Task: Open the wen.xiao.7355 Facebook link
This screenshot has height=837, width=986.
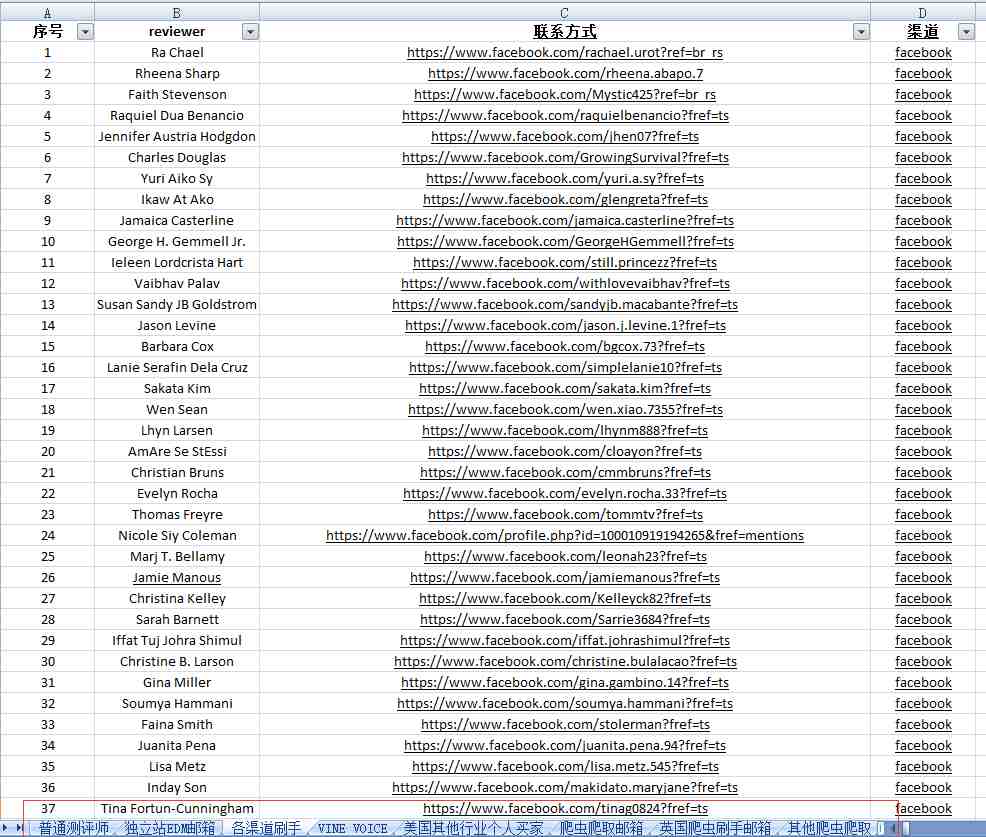Action: tap(565, 409)
